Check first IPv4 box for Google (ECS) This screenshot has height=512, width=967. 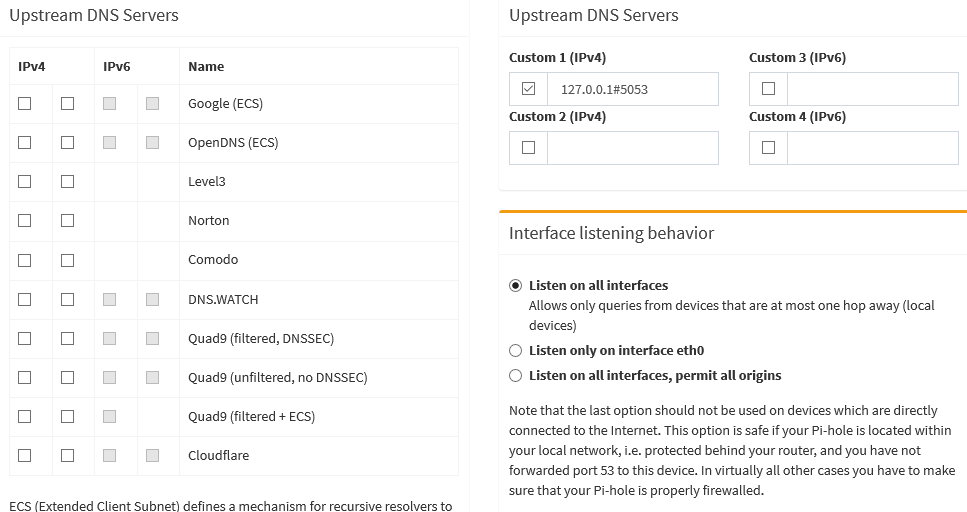25,103
